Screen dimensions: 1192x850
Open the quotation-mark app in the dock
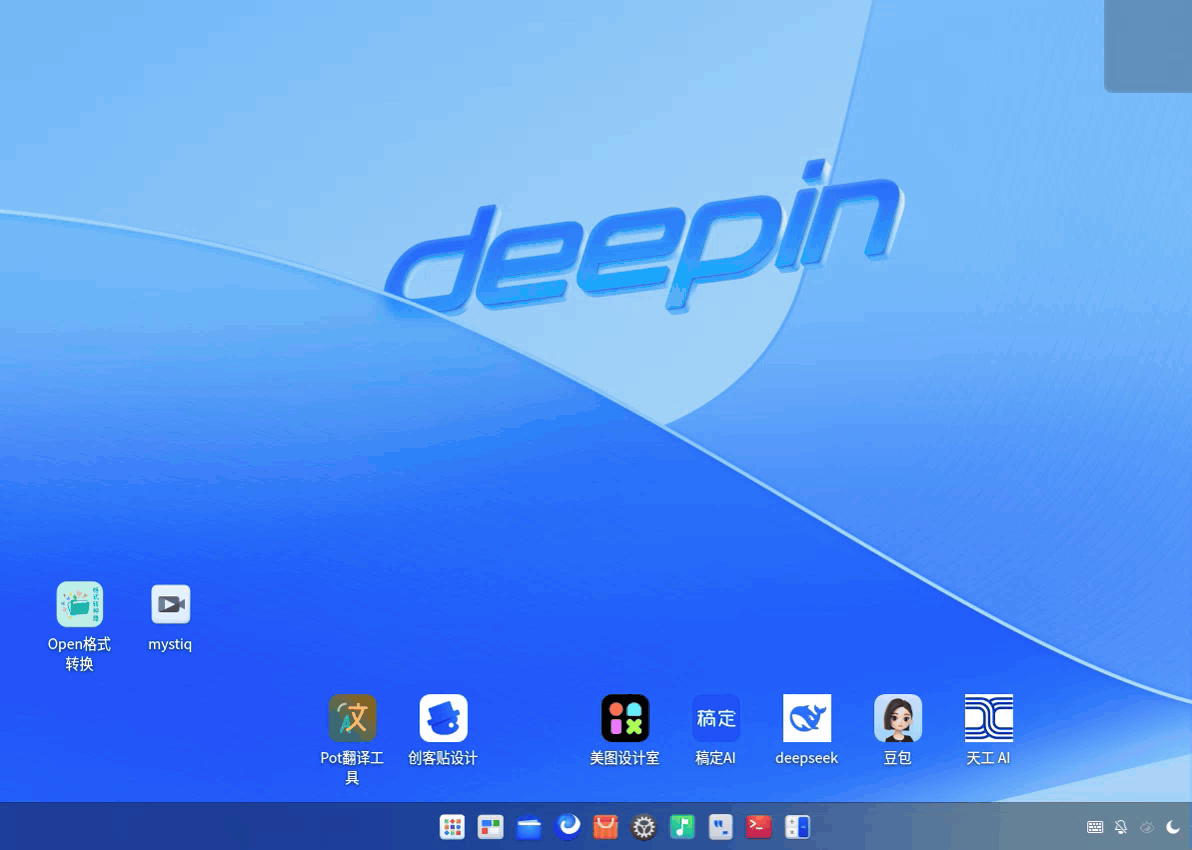(x=721, y=826)
